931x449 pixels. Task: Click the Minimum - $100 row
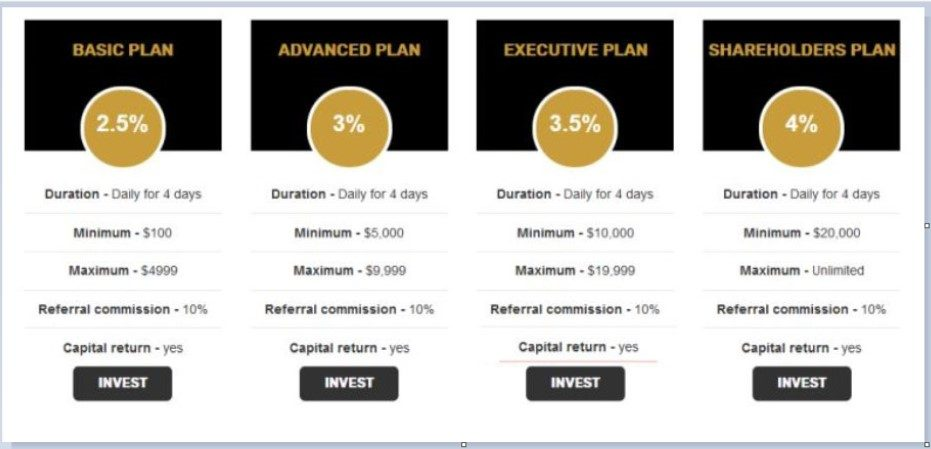[x=122, y=233]
